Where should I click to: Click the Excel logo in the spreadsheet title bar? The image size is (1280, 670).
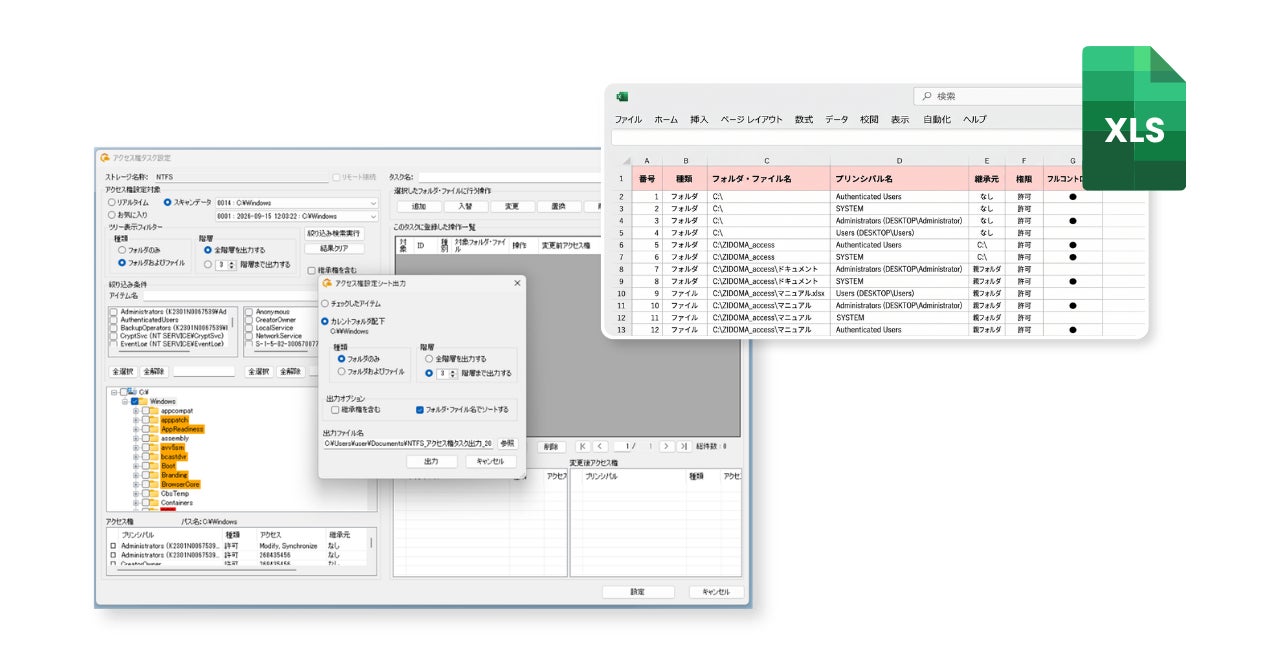click(621, 97)
